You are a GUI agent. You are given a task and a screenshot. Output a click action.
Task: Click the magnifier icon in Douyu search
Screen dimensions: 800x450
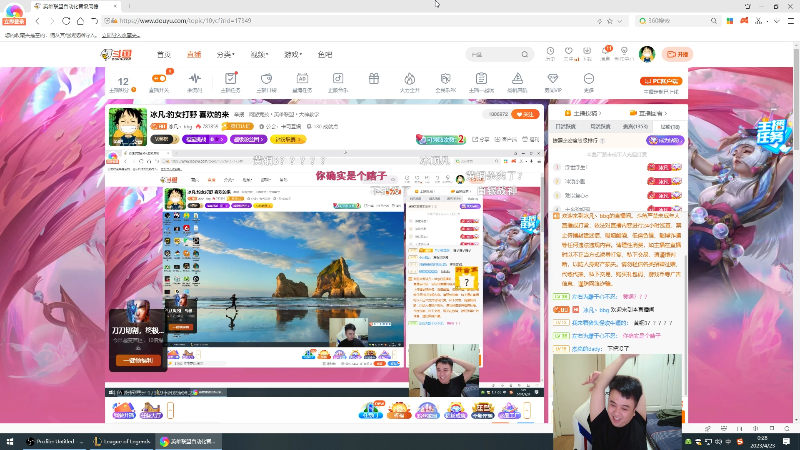[x=524, y=55]
